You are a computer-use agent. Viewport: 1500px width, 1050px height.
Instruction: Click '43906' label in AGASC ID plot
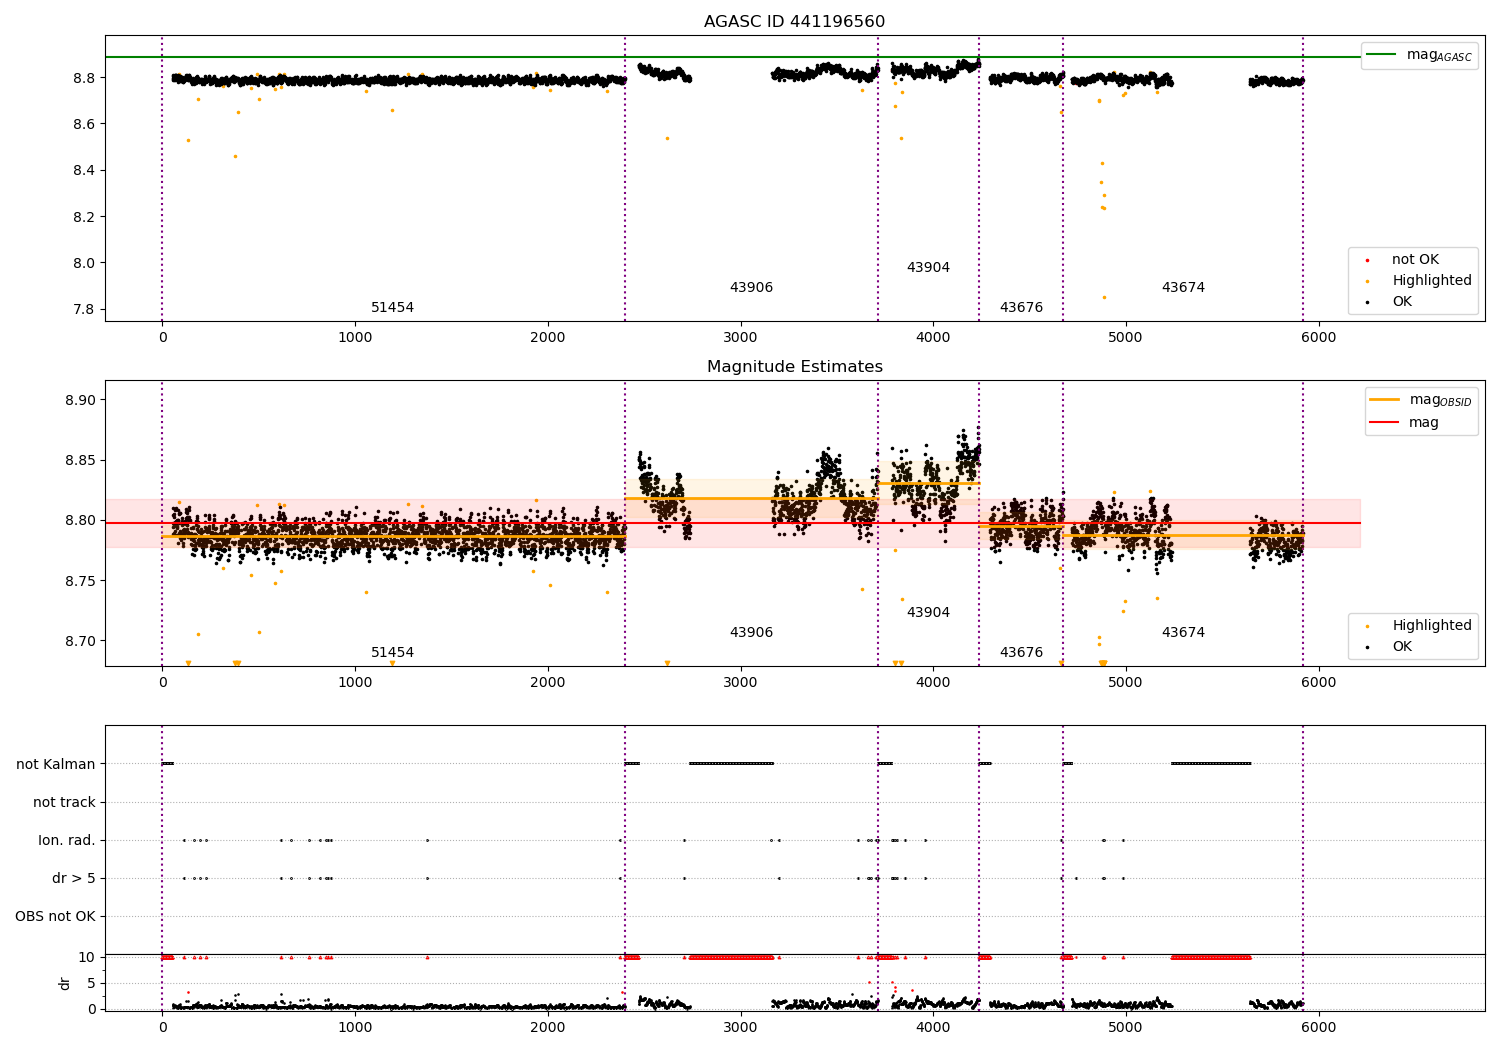click(751, 287)
